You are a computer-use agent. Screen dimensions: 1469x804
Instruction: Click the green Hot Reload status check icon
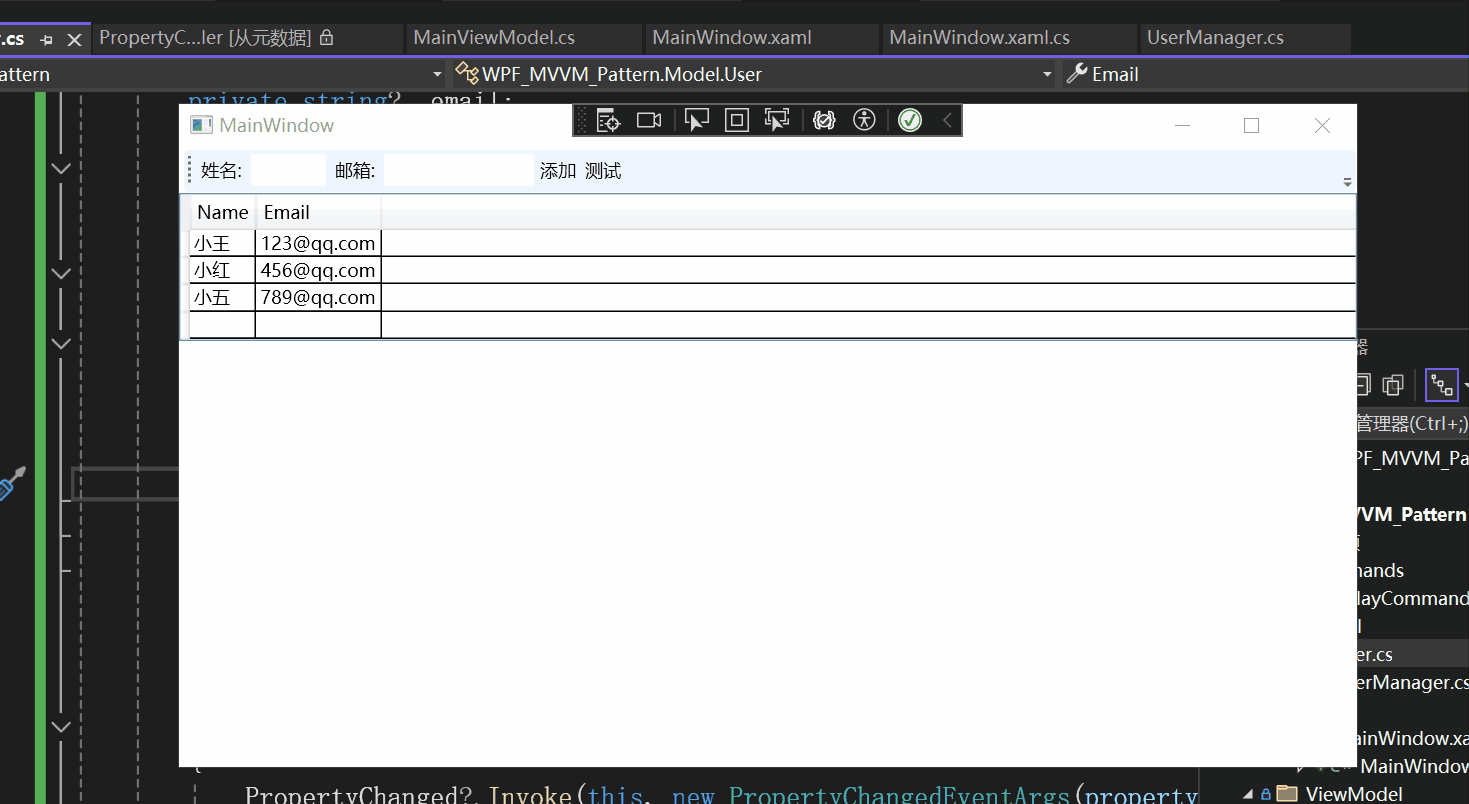coord(909,119)
